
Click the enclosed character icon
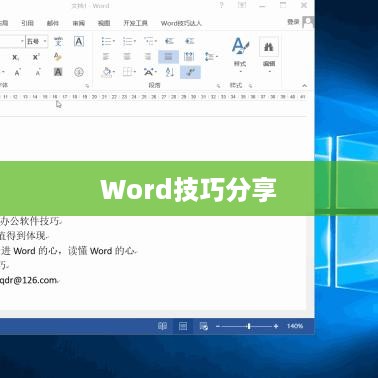[x=79, y=72]
